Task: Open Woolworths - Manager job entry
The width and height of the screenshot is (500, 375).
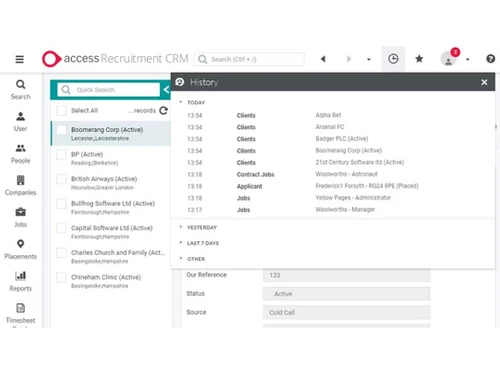Action: (x=345, y=209)
